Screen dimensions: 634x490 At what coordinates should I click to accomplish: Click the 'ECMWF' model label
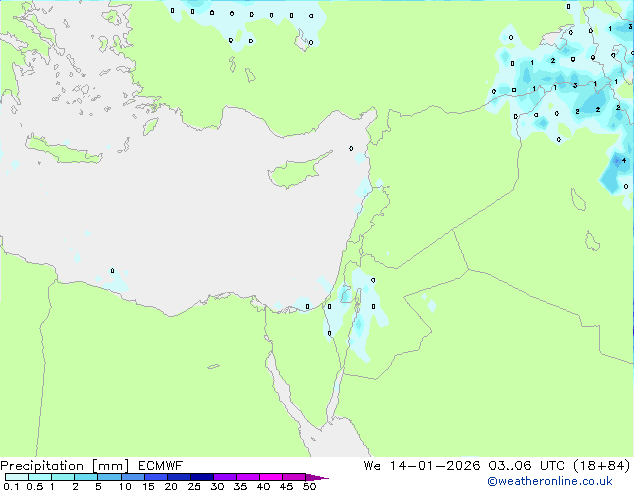160,466
